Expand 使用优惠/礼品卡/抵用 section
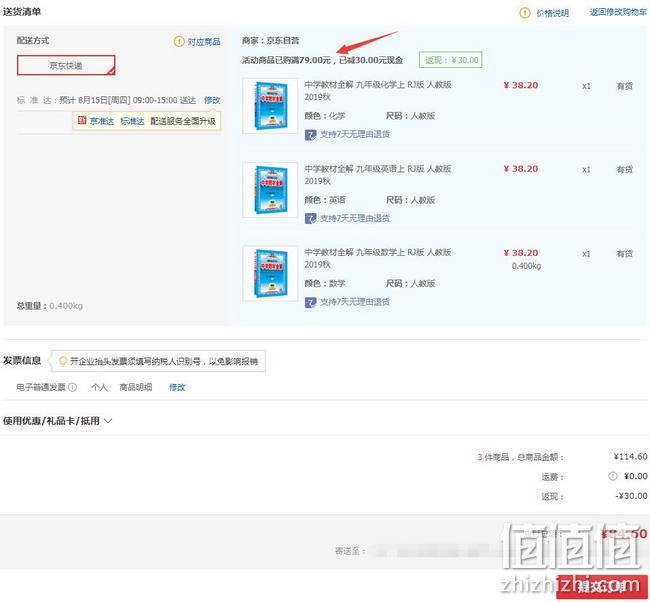Screen dimensions: 650x602 pos(57,421)
